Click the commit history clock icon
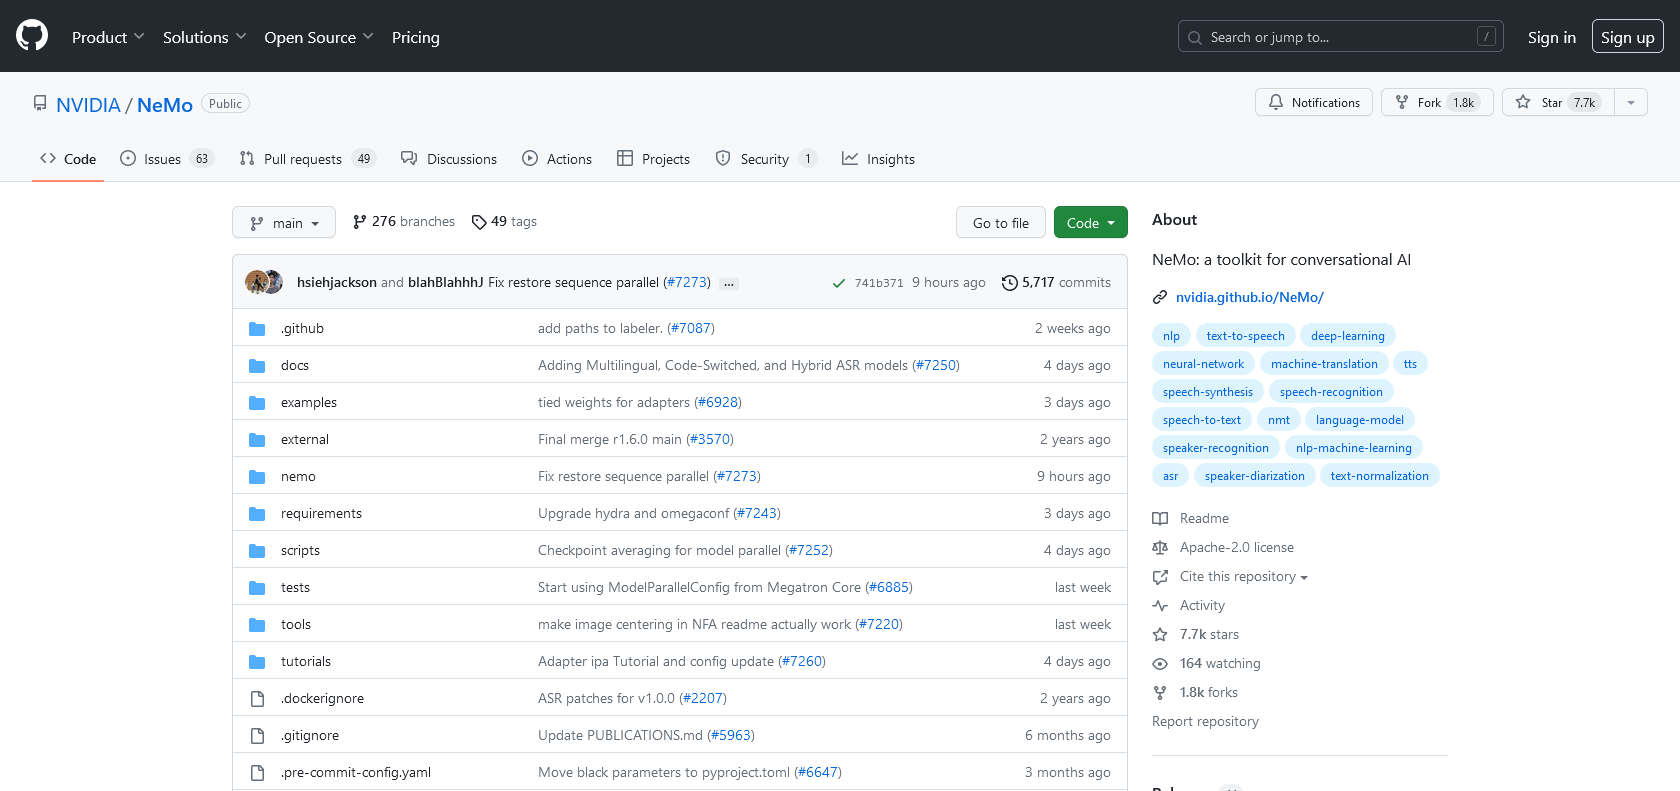Image resolution: width=1680 pixels, height=791 pixels. point(1010,283)
